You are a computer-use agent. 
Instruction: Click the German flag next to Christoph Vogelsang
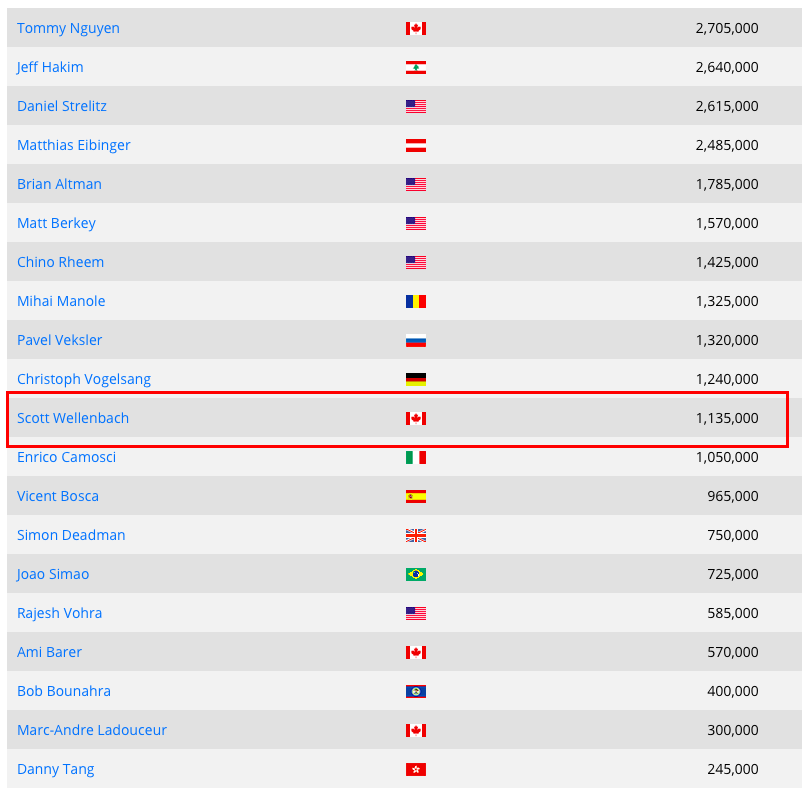[x=416, y=380]
